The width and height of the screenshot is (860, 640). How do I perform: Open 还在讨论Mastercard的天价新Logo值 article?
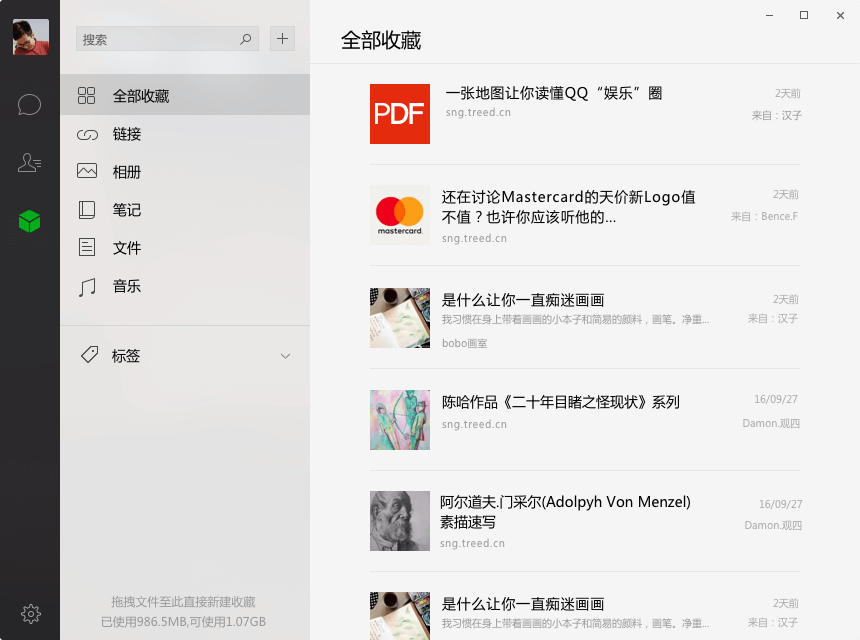tap(568, 207)
